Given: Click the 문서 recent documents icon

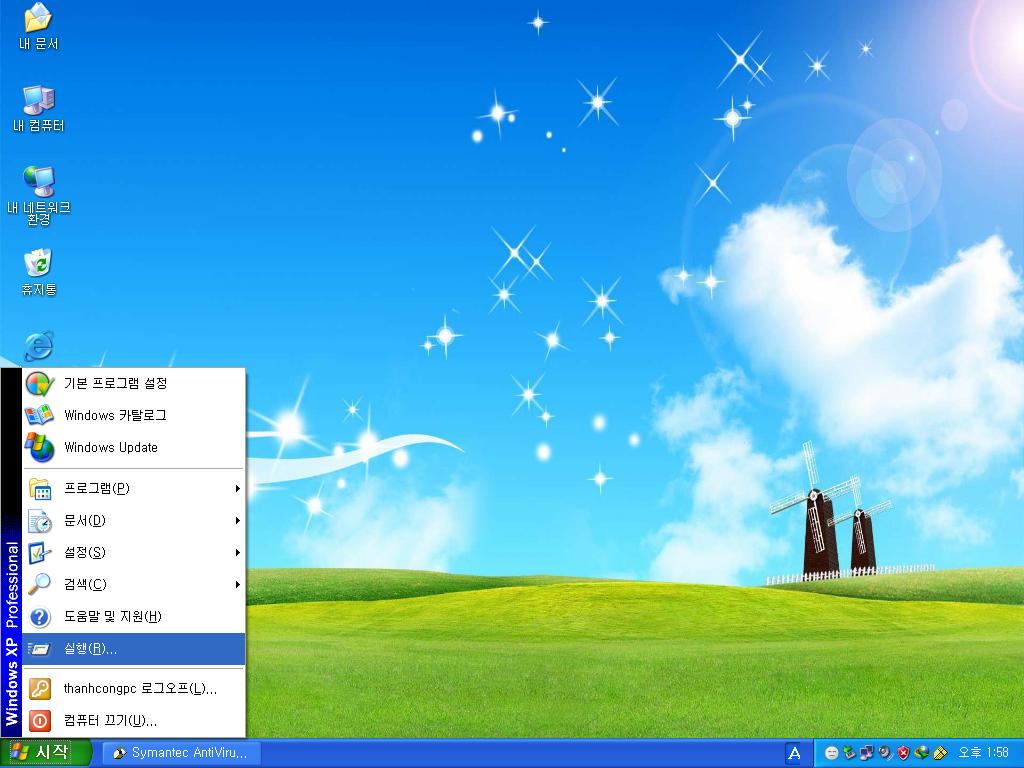Looking at the screenshot, I should [x=40, y=520].
